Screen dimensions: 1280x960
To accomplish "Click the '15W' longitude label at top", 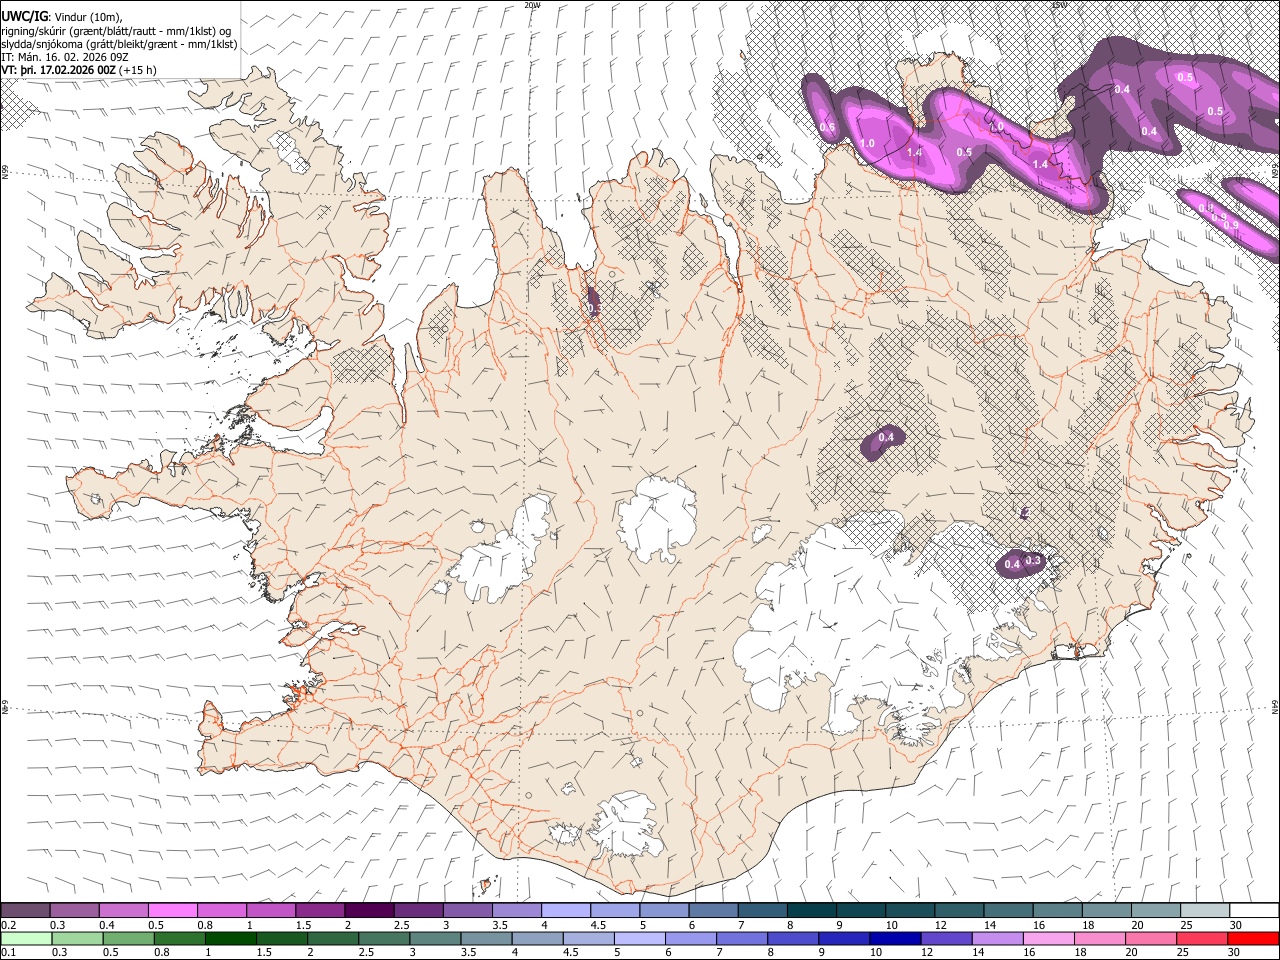I will pyautogui.click(x=1058, y=5).
